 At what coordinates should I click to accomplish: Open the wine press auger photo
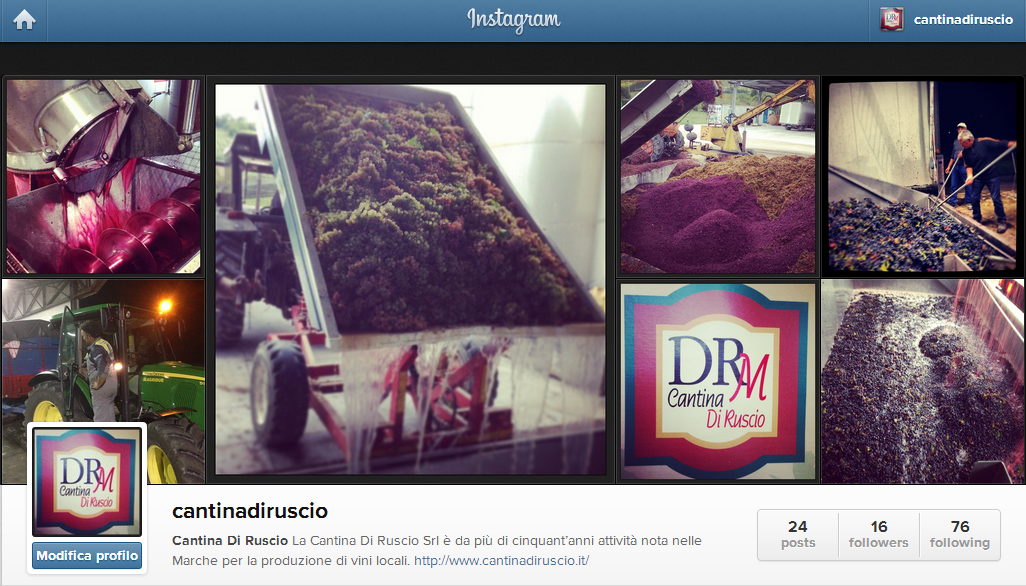[x=103, y=177]
